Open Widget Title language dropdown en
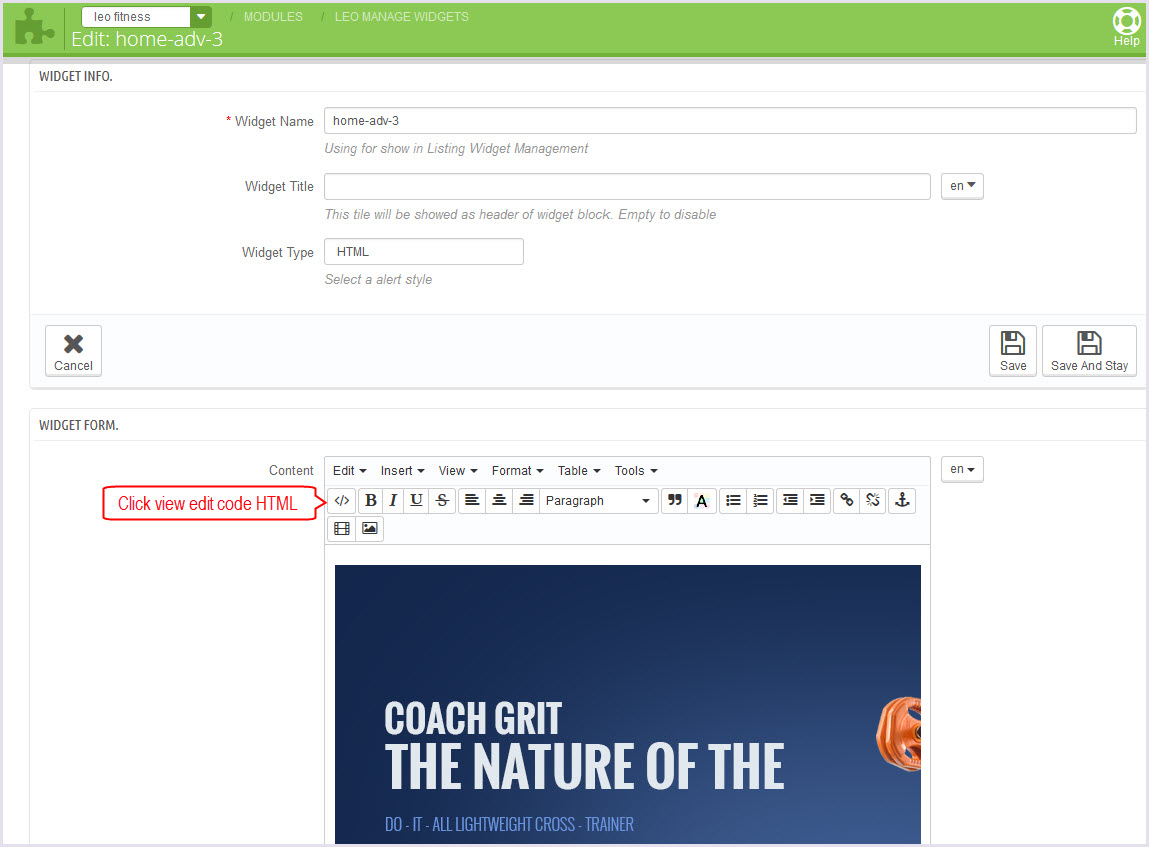 pos(962,186)
